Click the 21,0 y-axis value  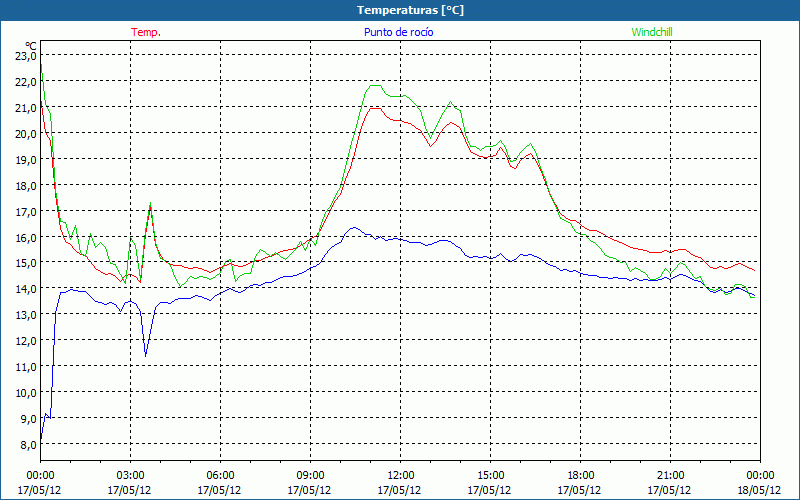(26, 108)
